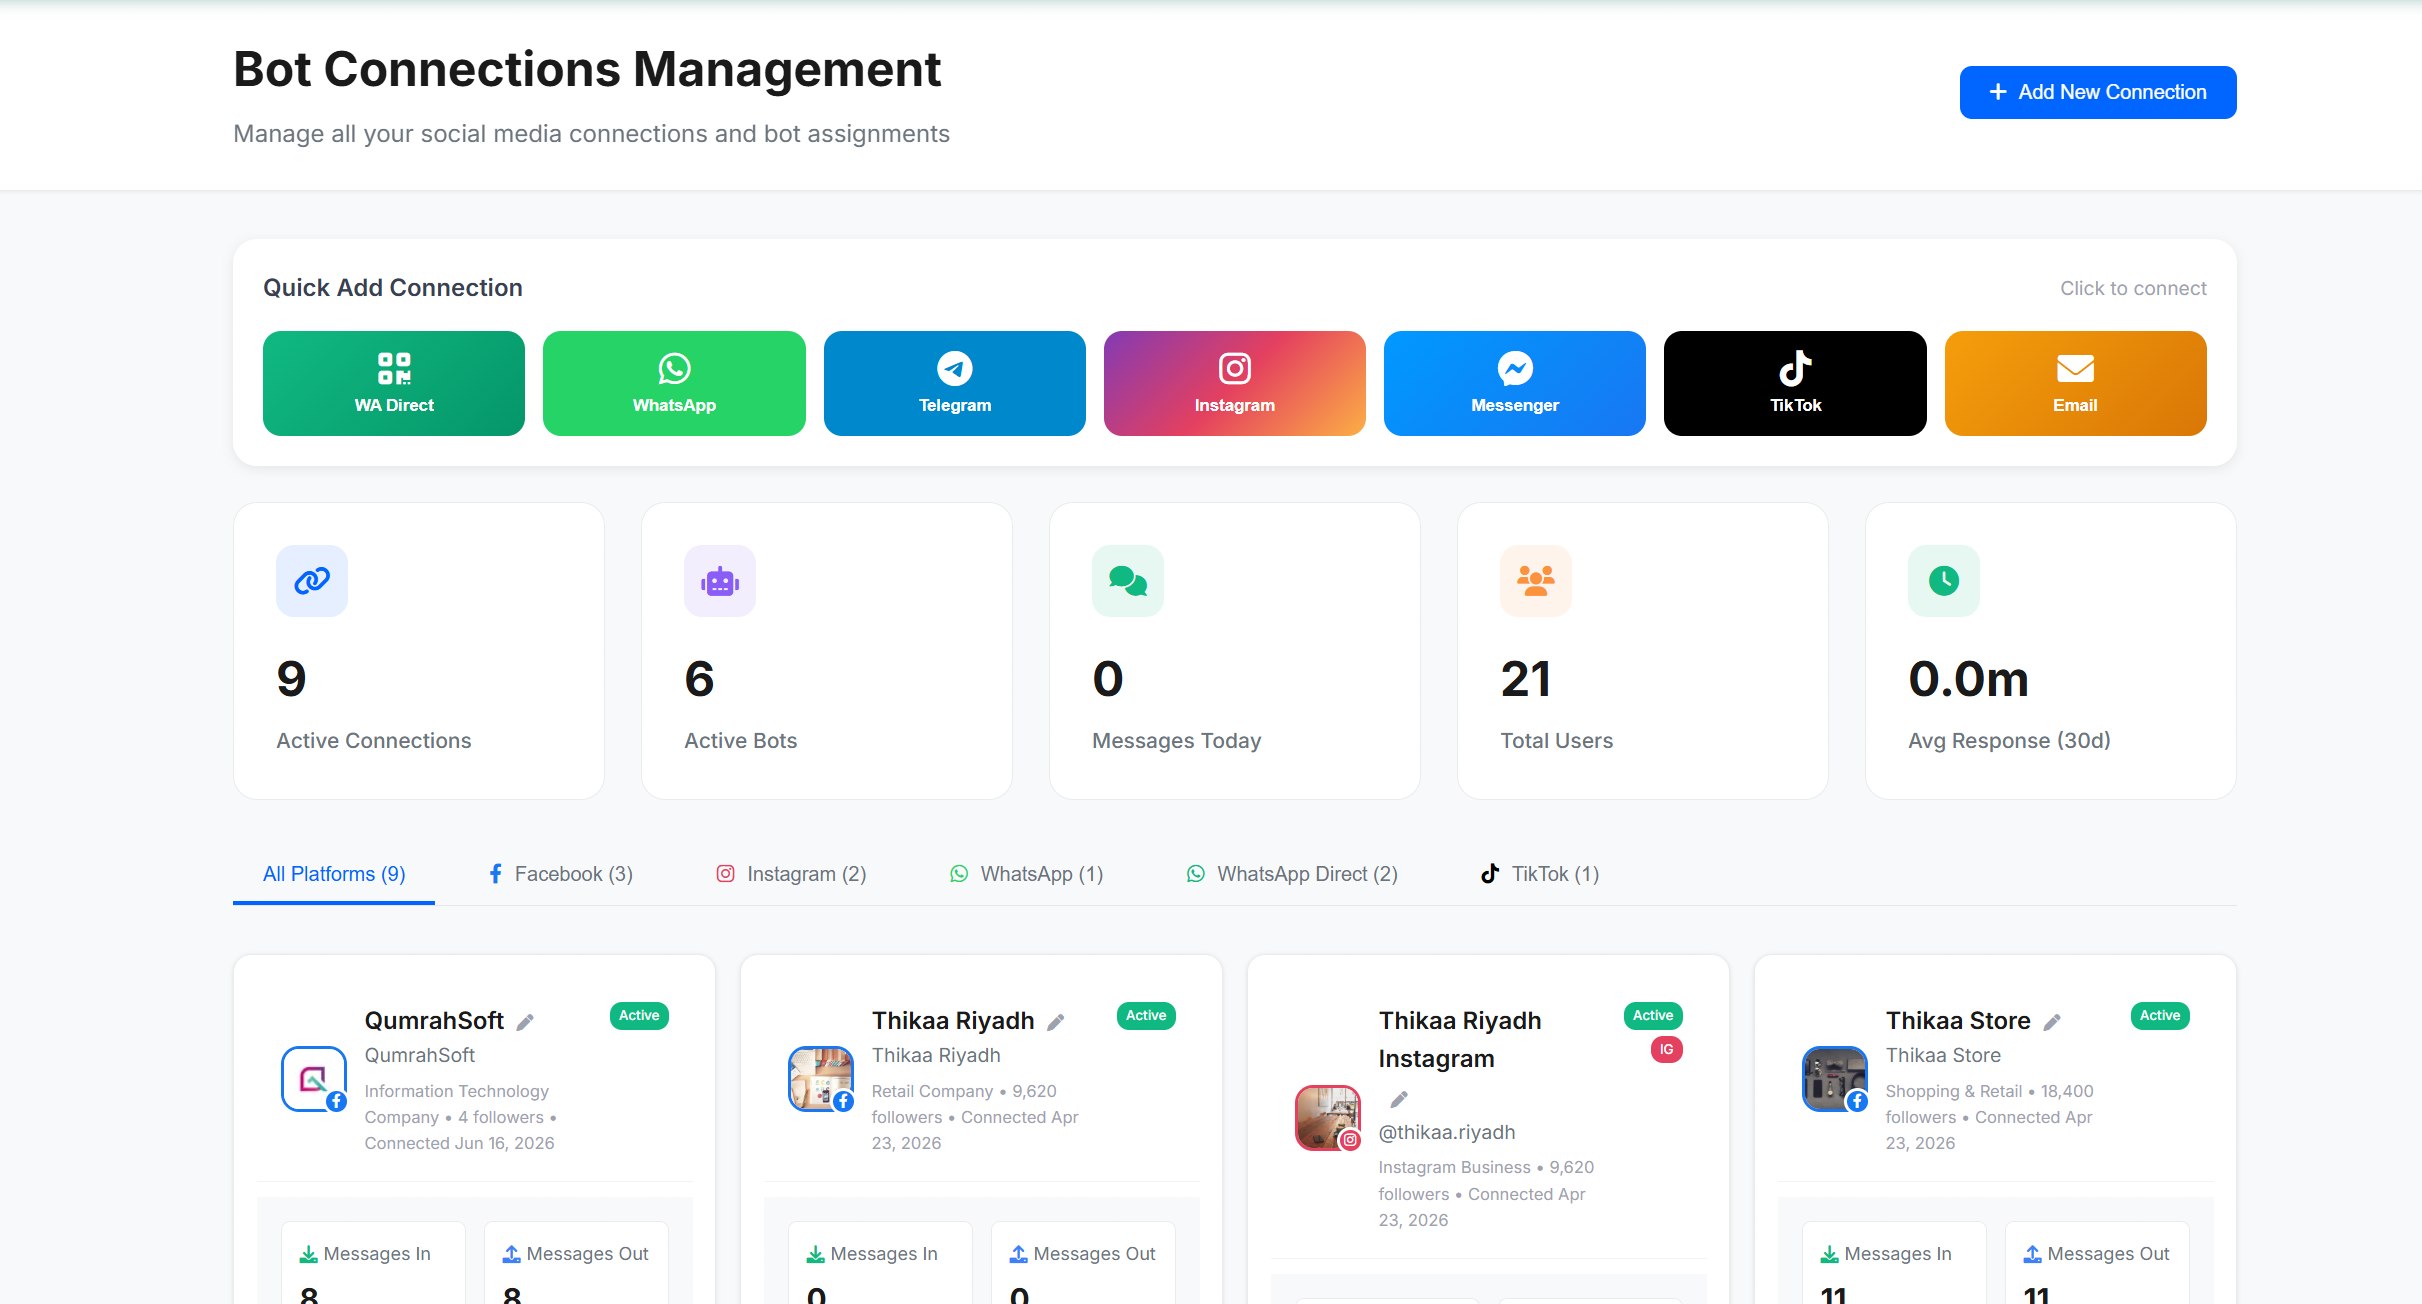Open Thikaa Riyadh Facebook page avatar

click(821, 1079)
